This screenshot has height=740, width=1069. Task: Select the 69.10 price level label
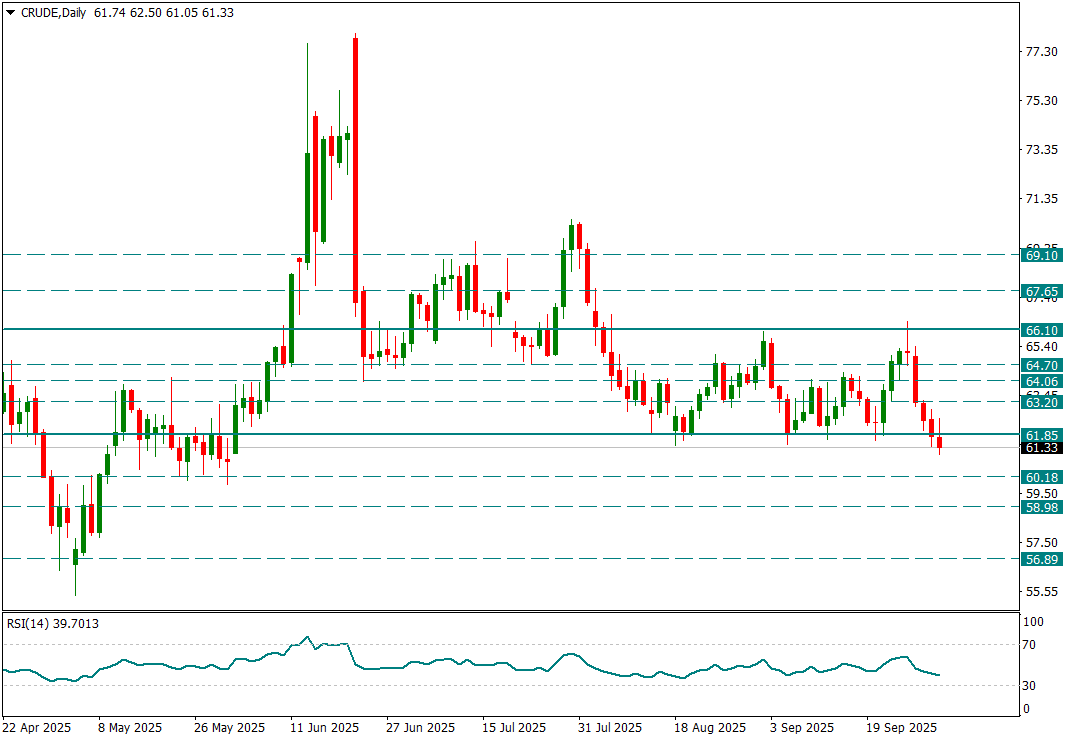(1042, 255)
